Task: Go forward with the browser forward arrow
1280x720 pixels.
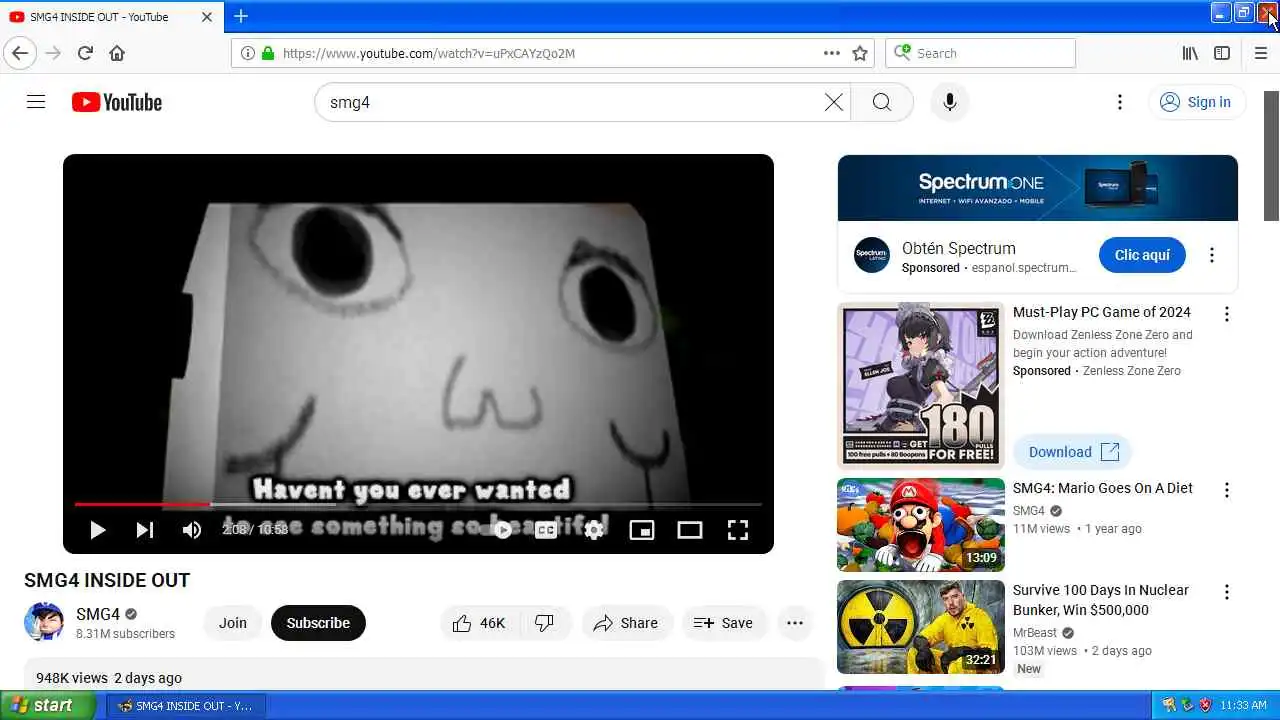Action: coord(53,53)
